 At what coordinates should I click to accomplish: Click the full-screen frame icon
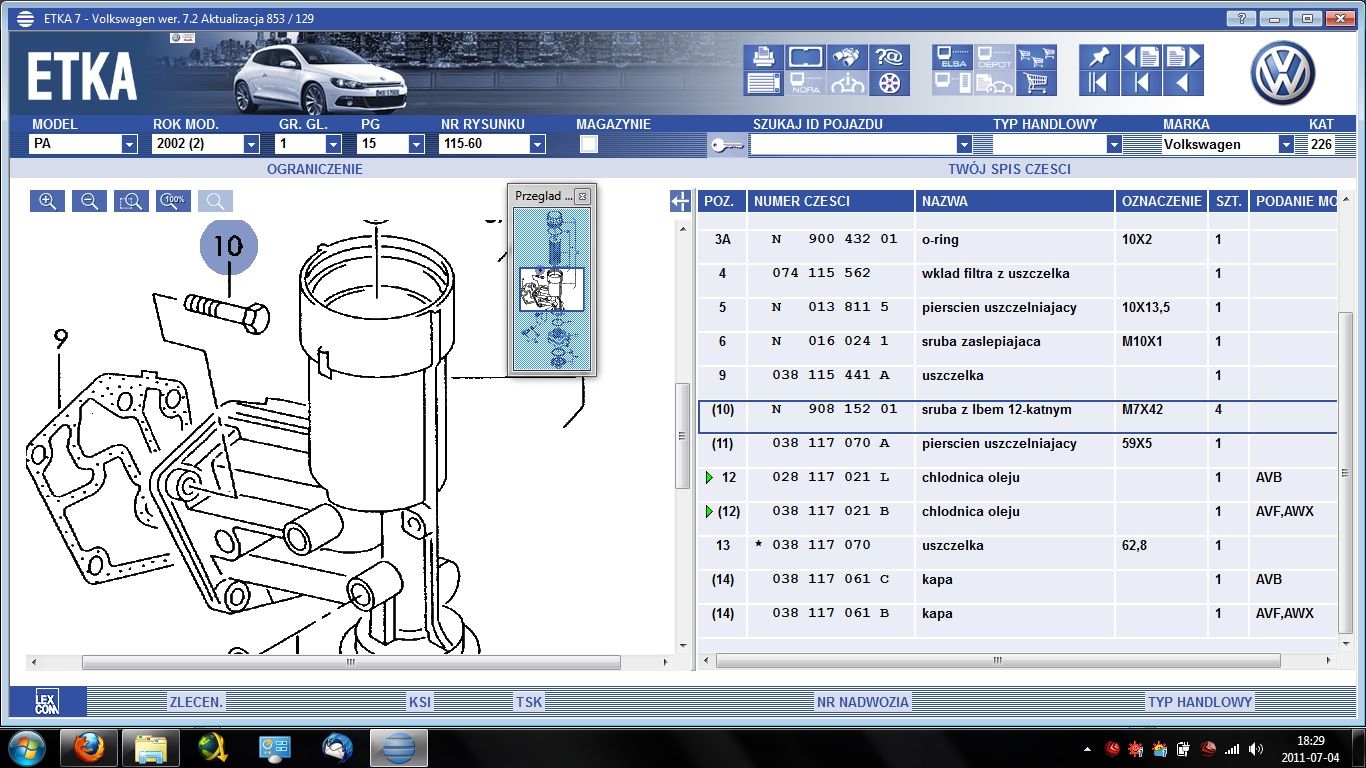point(805,57)
